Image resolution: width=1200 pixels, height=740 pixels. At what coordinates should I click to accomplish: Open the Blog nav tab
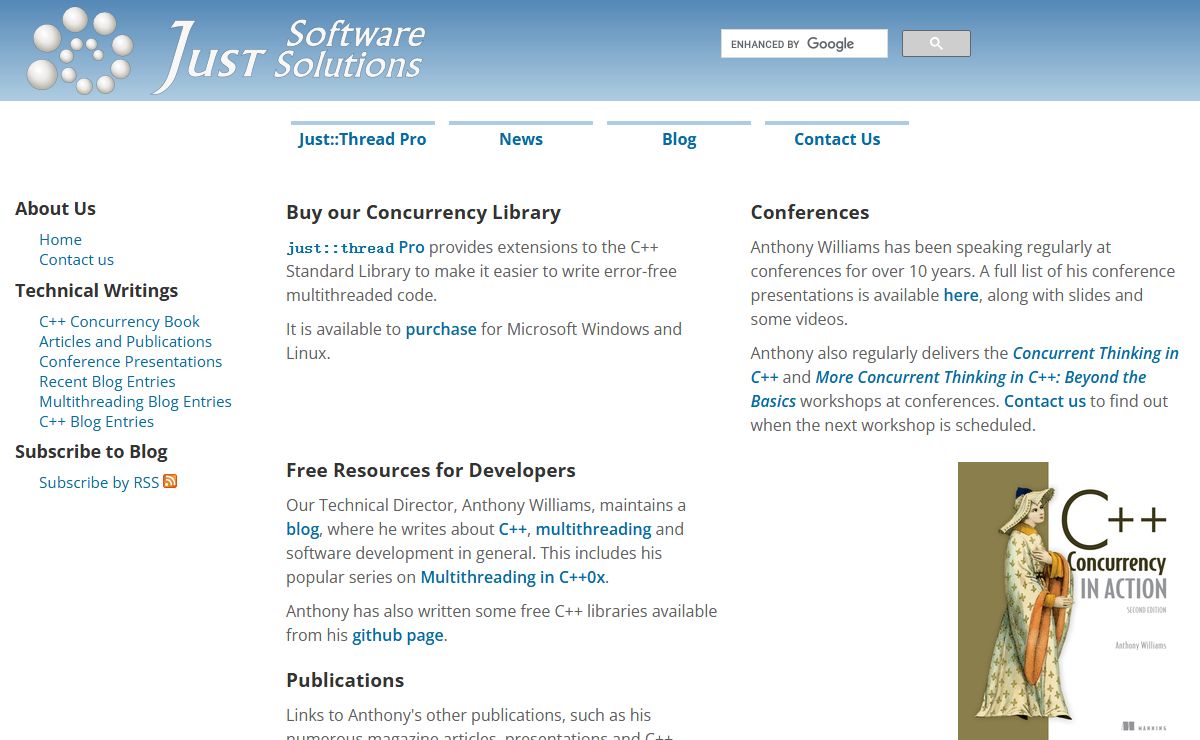(679, 139)
